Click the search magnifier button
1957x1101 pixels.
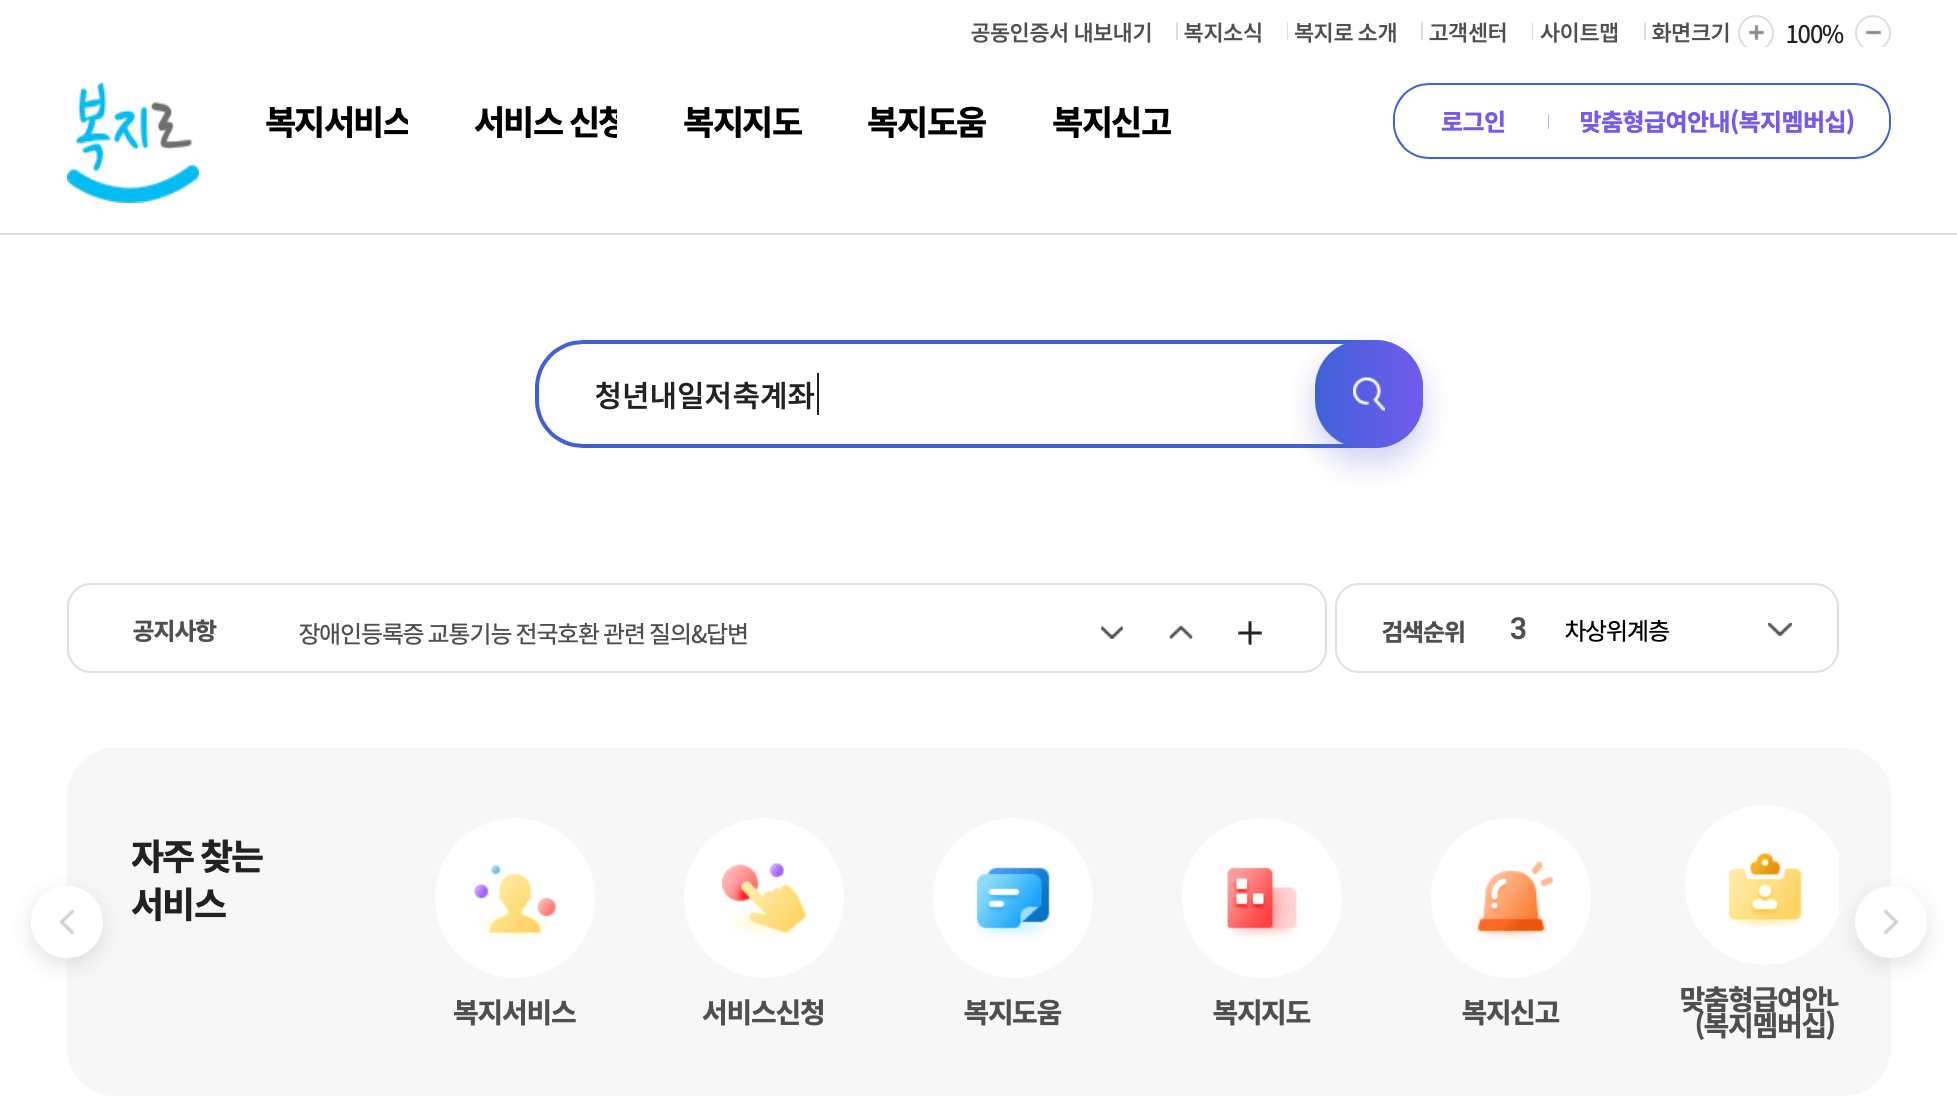(1368, 393)
